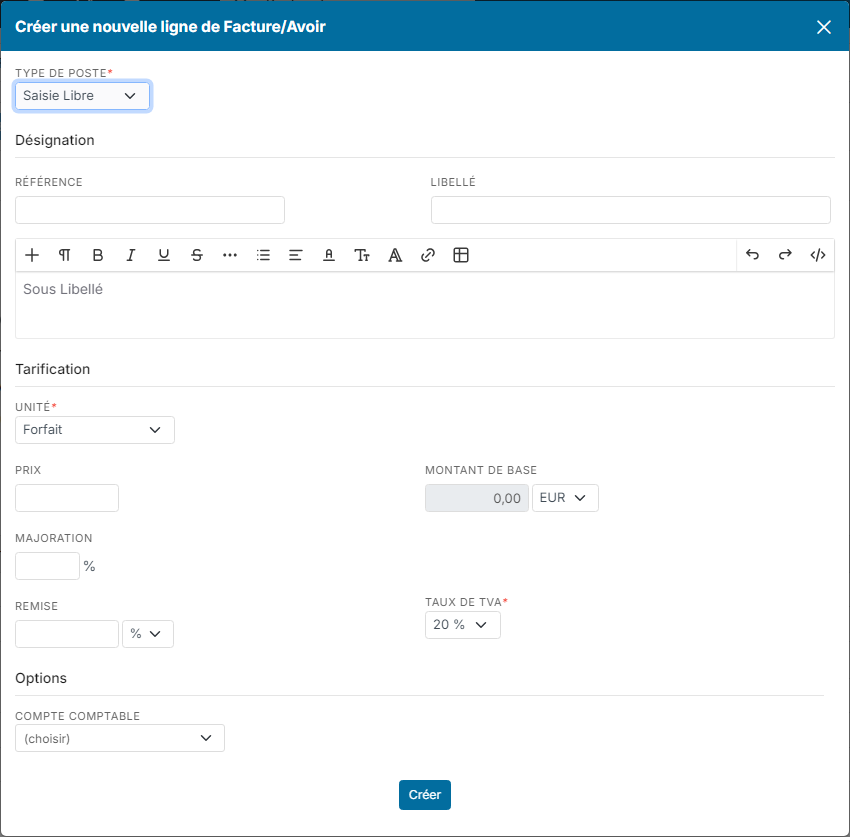The width and height of the screenshot is (850, 837).
Task: Insert a bulleted list
Action: tap(263, 255)
